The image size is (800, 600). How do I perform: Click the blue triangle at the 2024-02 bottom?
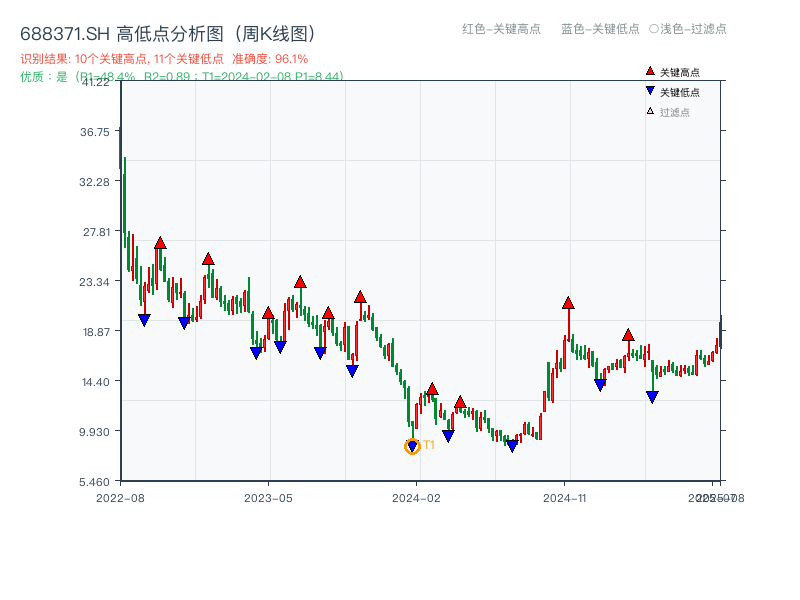(x=448, y=435)
